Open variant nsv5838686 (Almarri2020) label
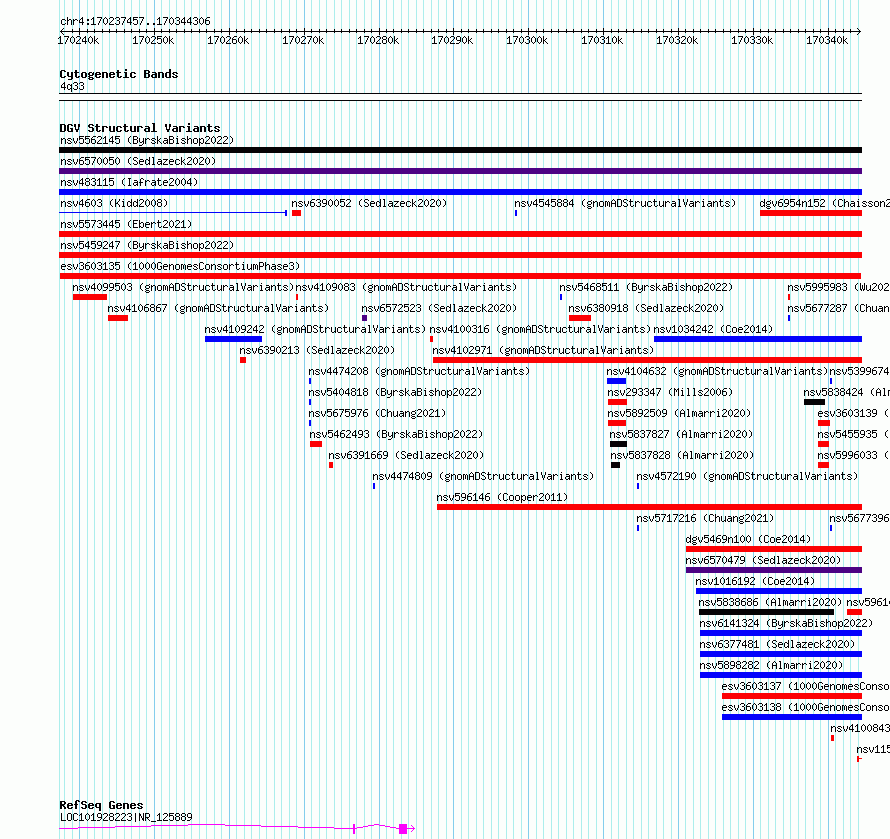Viewport: 890px width, 839px height. [x=770, y=602]
